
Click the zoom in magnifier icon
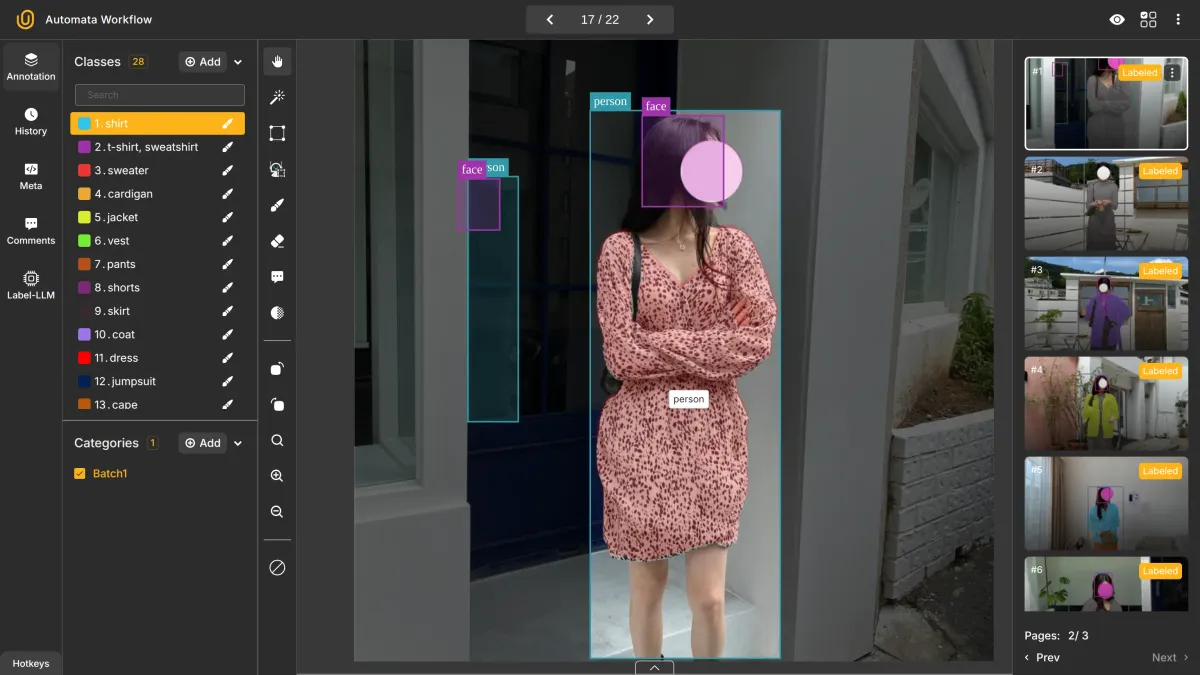[278, 476]
